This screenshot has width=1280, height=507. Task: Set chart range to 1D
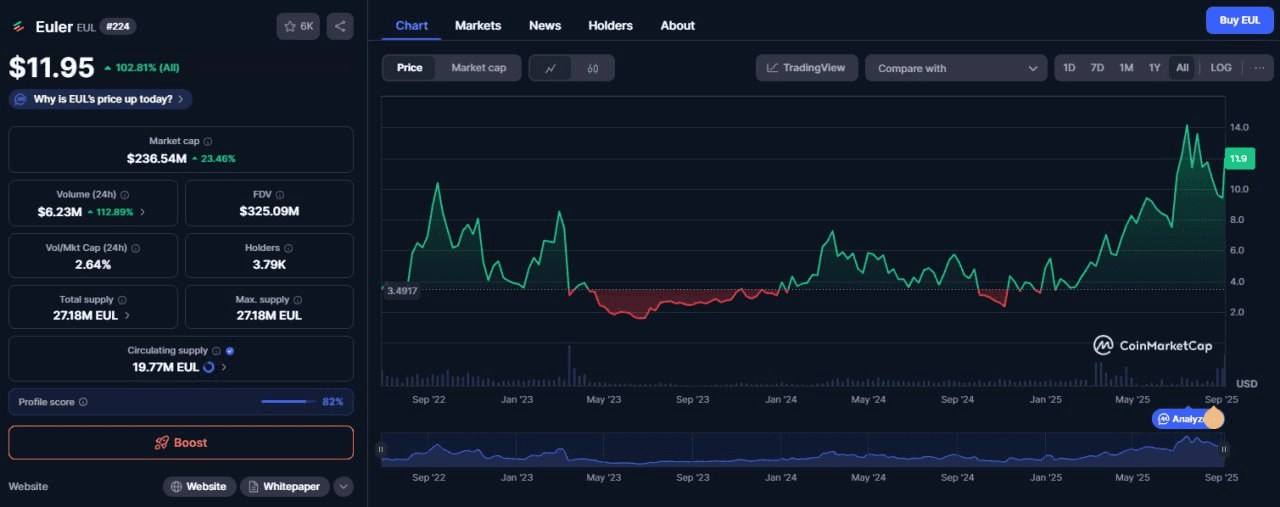(x=1069, y=68)
